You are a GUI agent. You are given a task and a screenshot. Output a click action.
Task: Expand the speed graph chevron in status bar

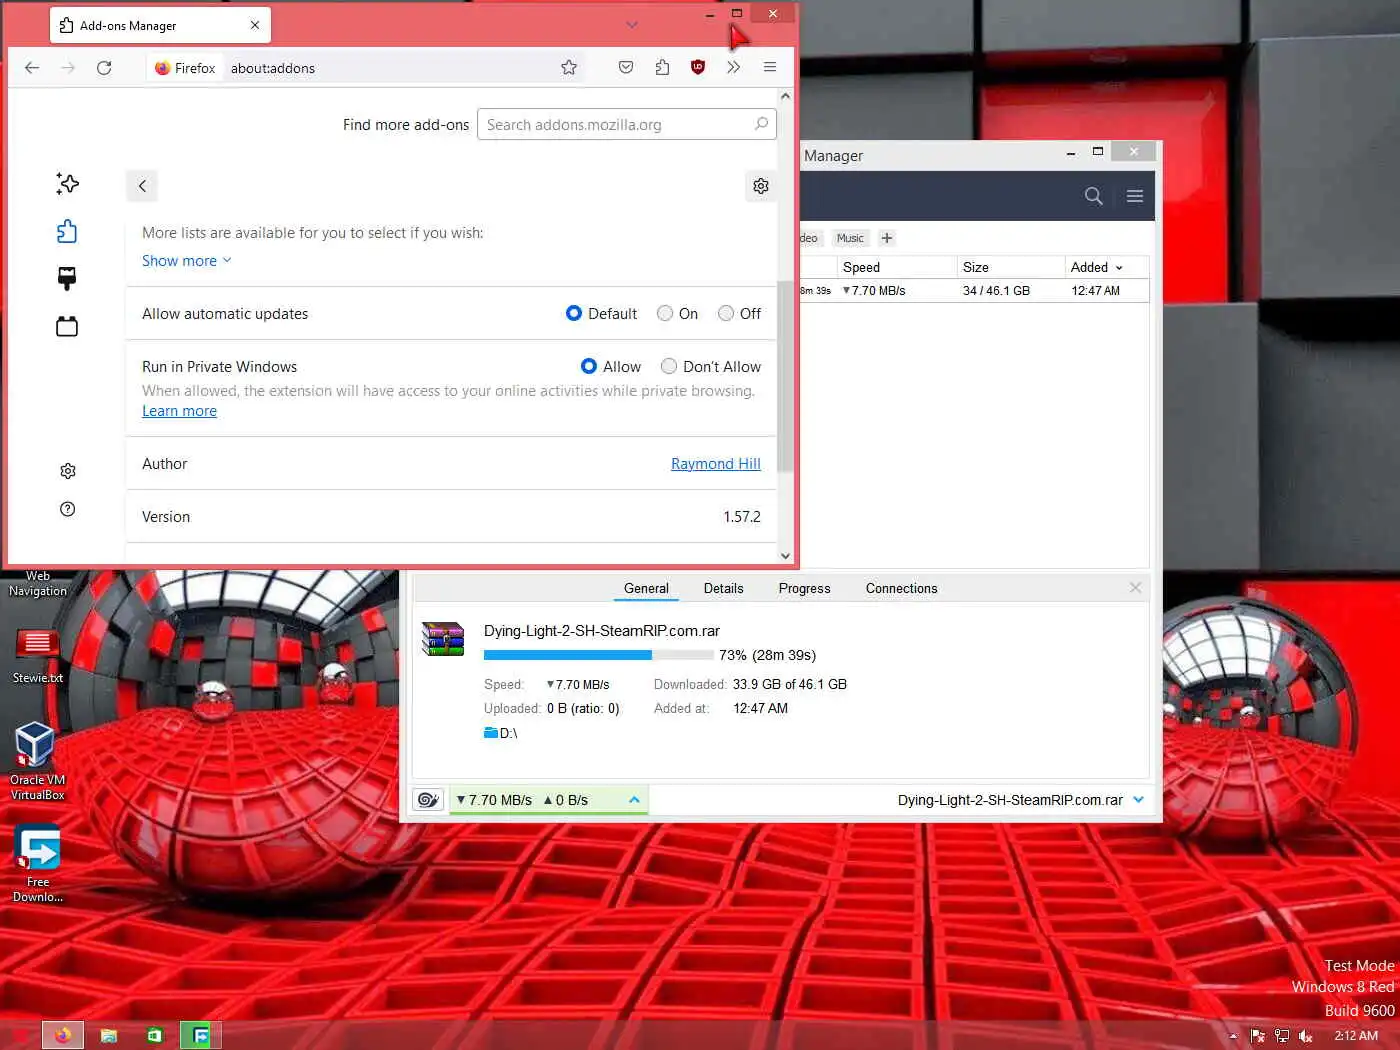[634, 800]
